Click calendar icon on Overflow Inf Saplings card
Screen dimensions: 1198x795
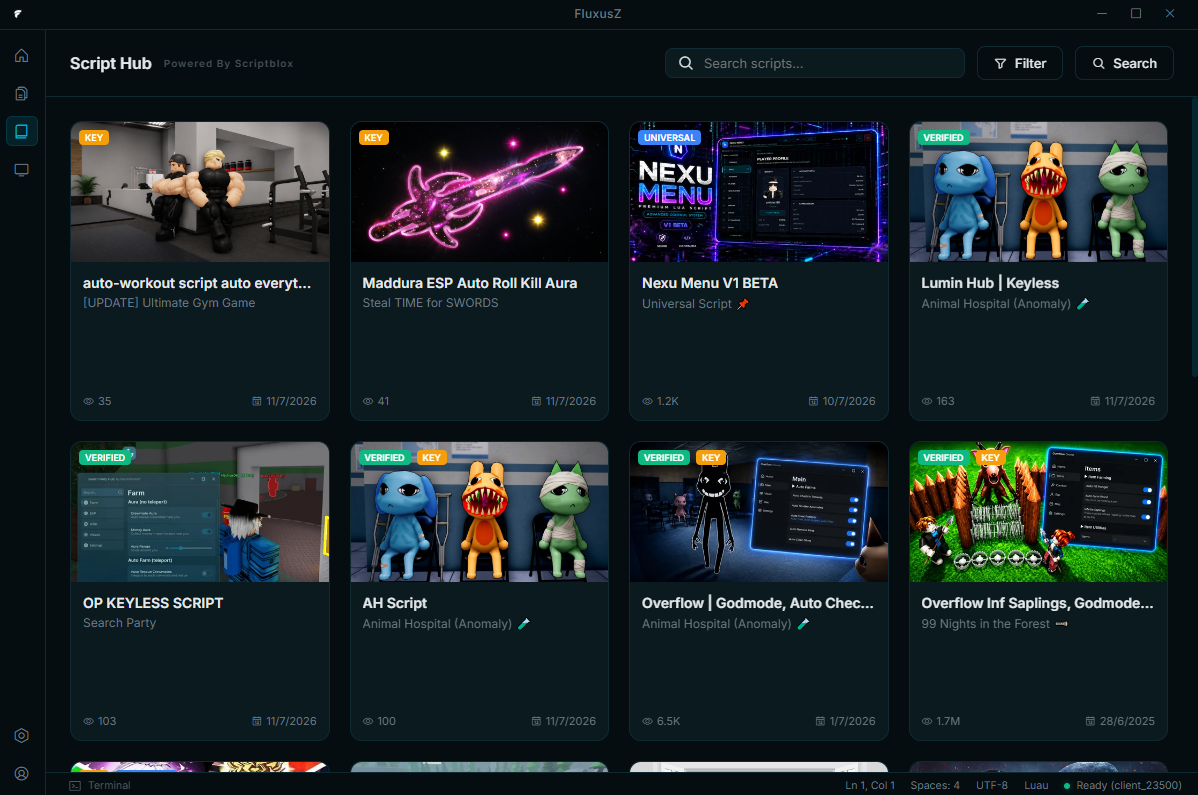(1090, 721)
